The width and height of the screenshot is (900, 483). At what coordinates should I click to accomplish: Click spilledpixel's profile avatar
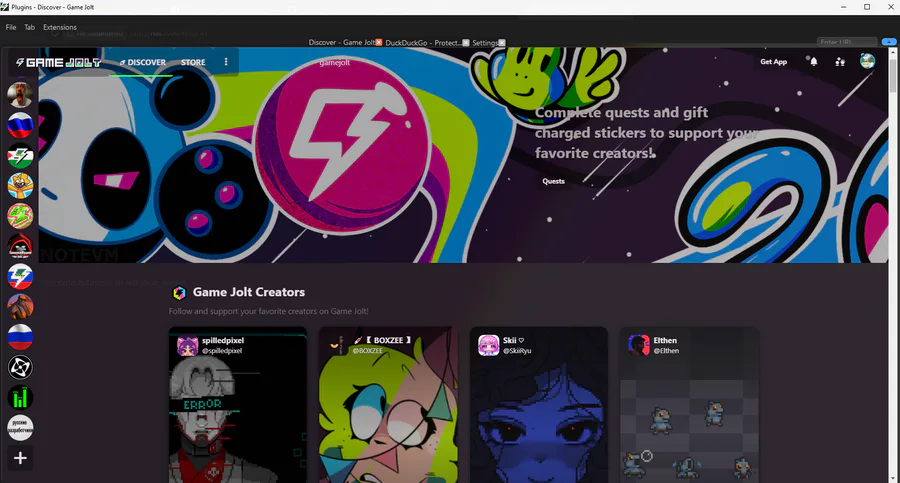tap(187, 346)
